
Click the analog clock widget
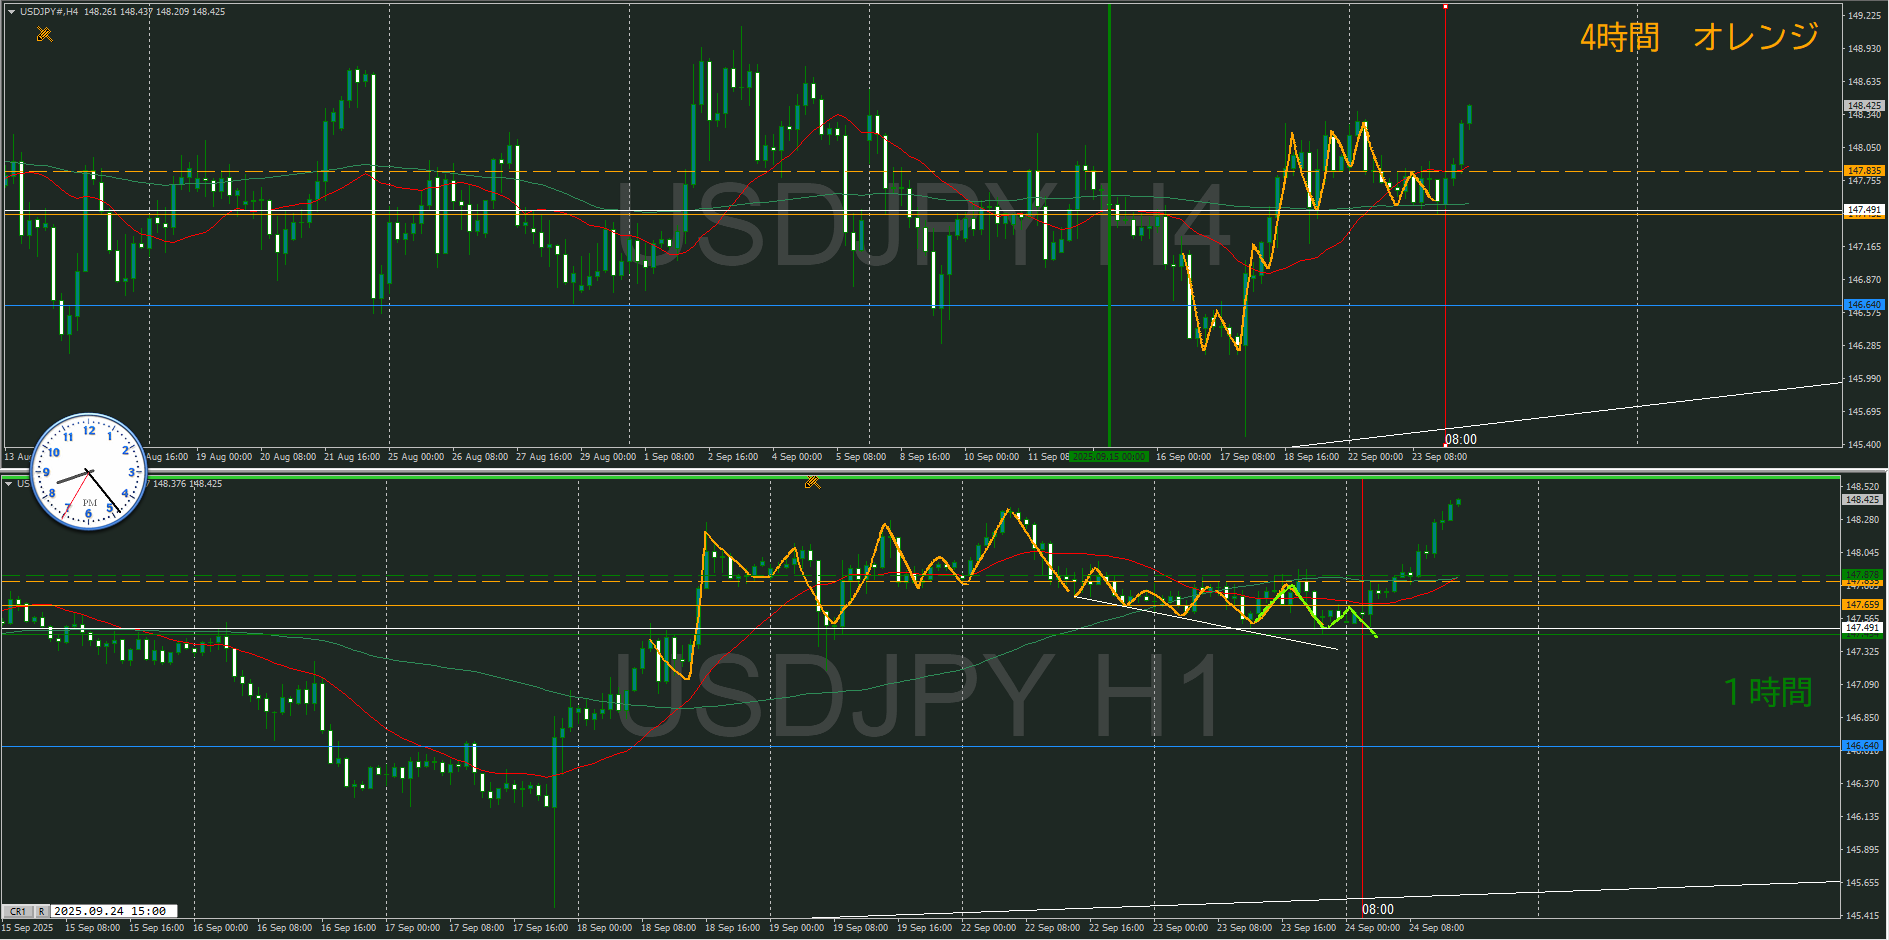[89, 471]
